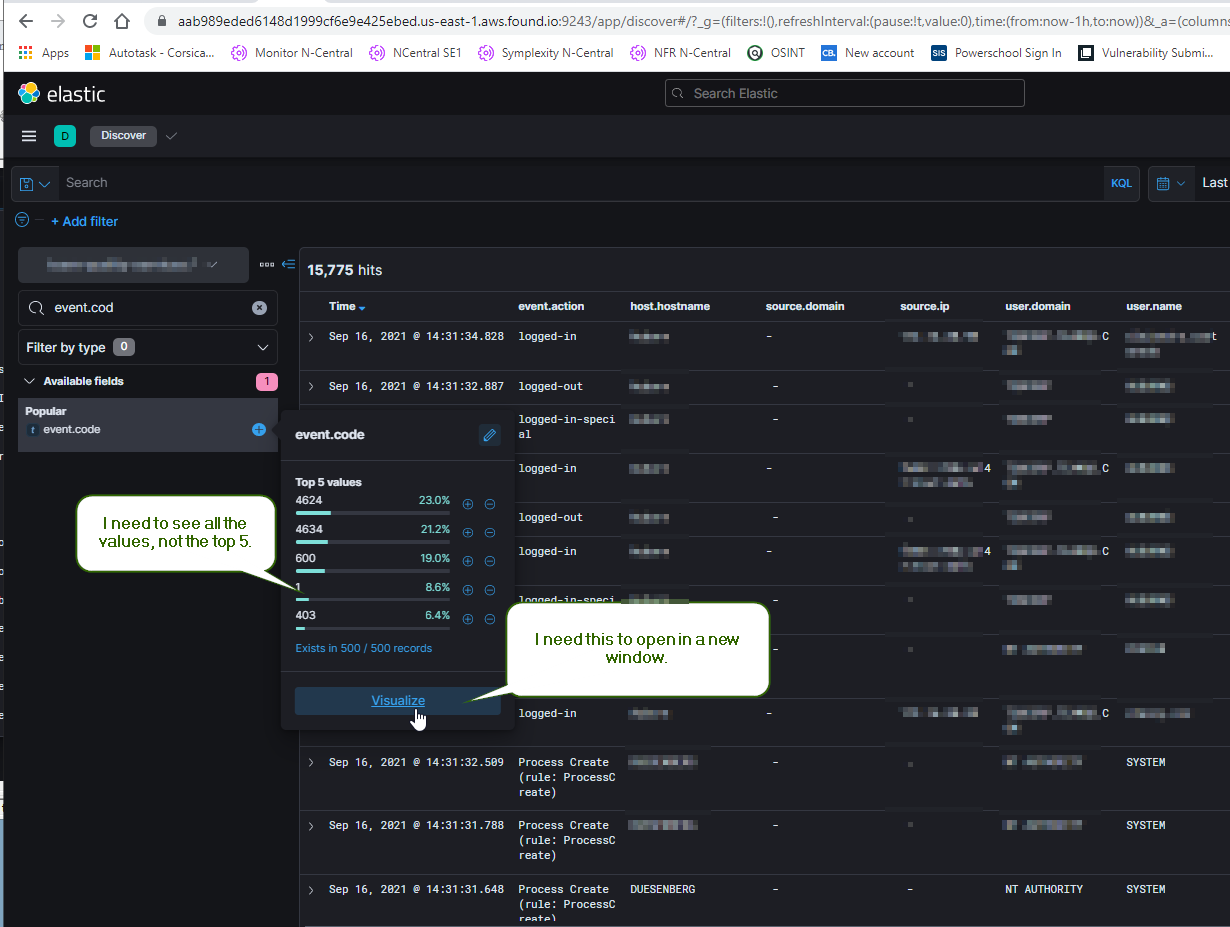The height and width of the screenshot is (927, 1230).
Task: Open the Apps bookmarks grid
Action: click(x=44, y=53)
